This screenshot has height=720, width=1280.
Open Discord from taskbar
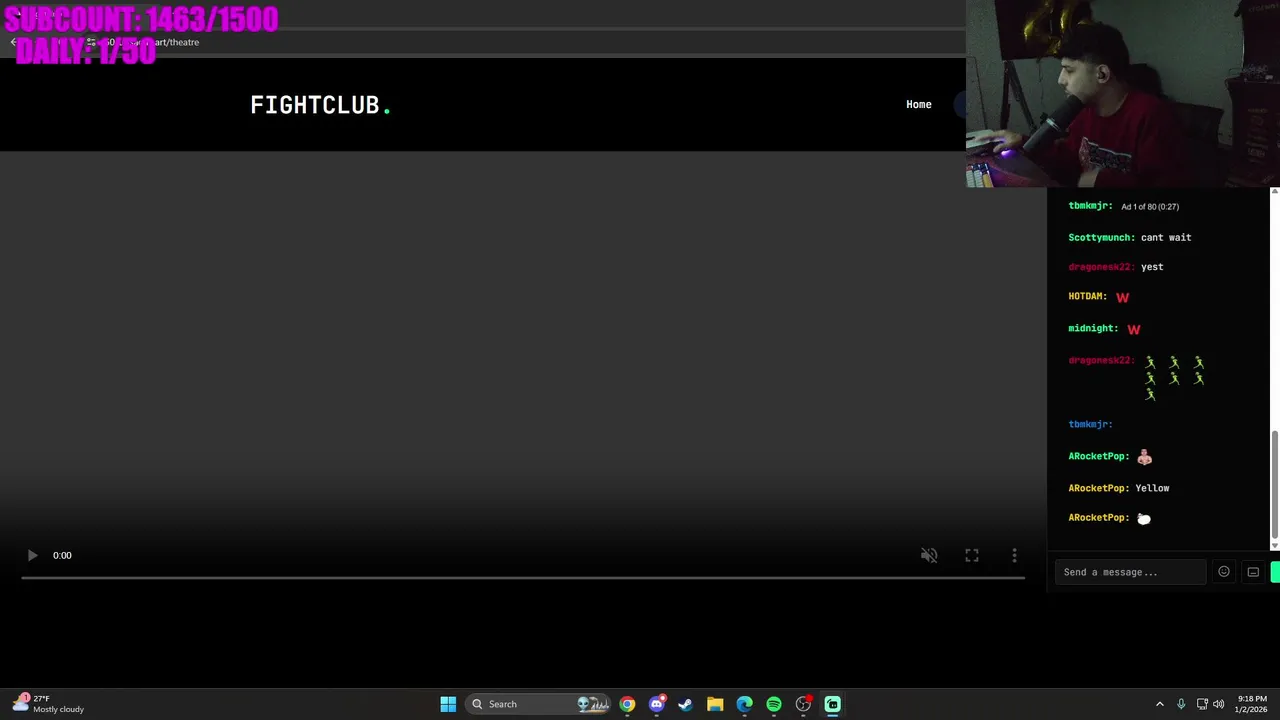point(656,704)
